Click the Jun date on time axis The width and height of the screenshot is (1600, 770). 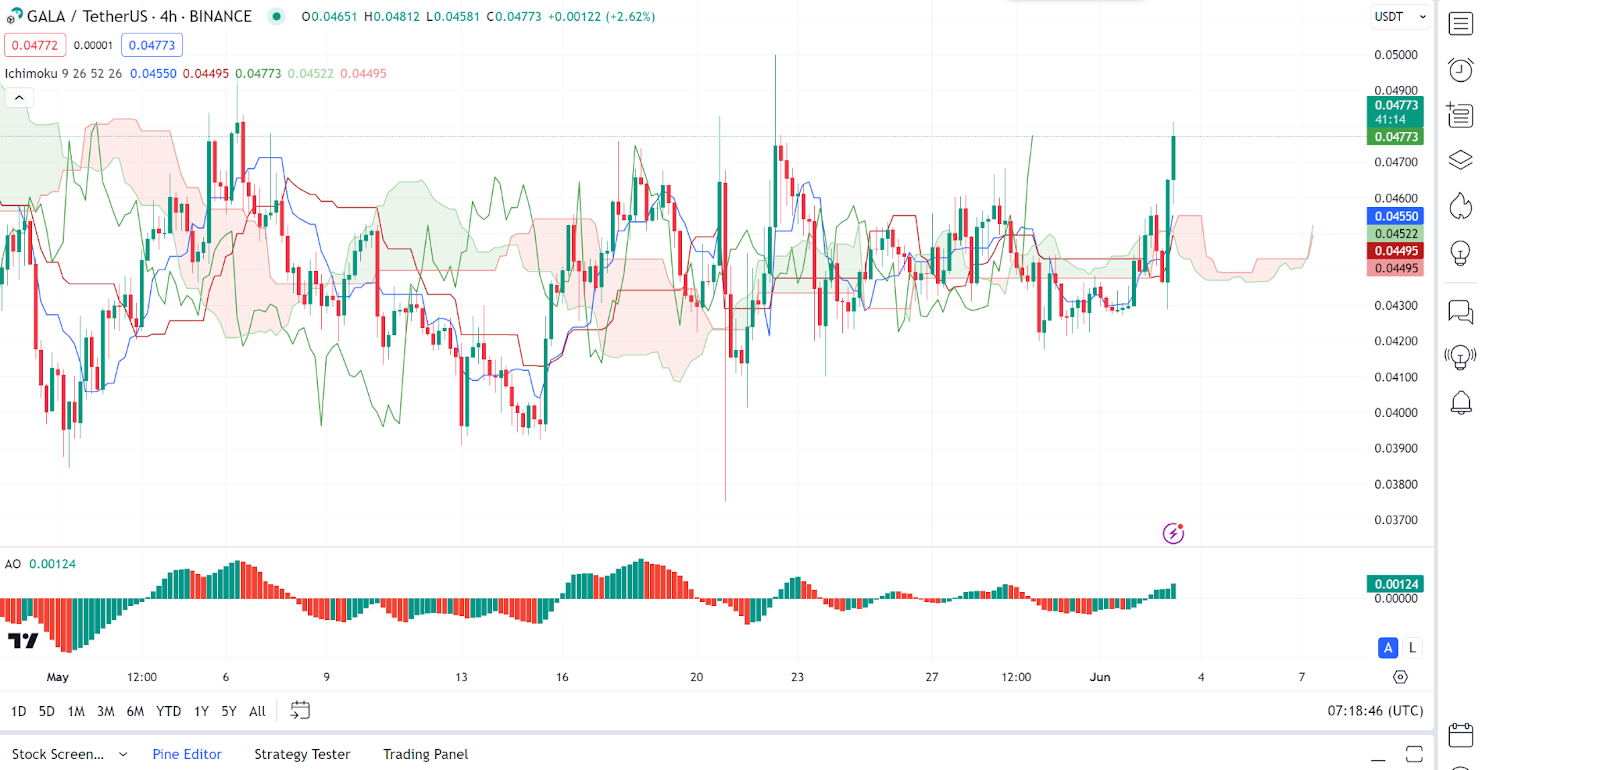click(x=1100, y=677)
